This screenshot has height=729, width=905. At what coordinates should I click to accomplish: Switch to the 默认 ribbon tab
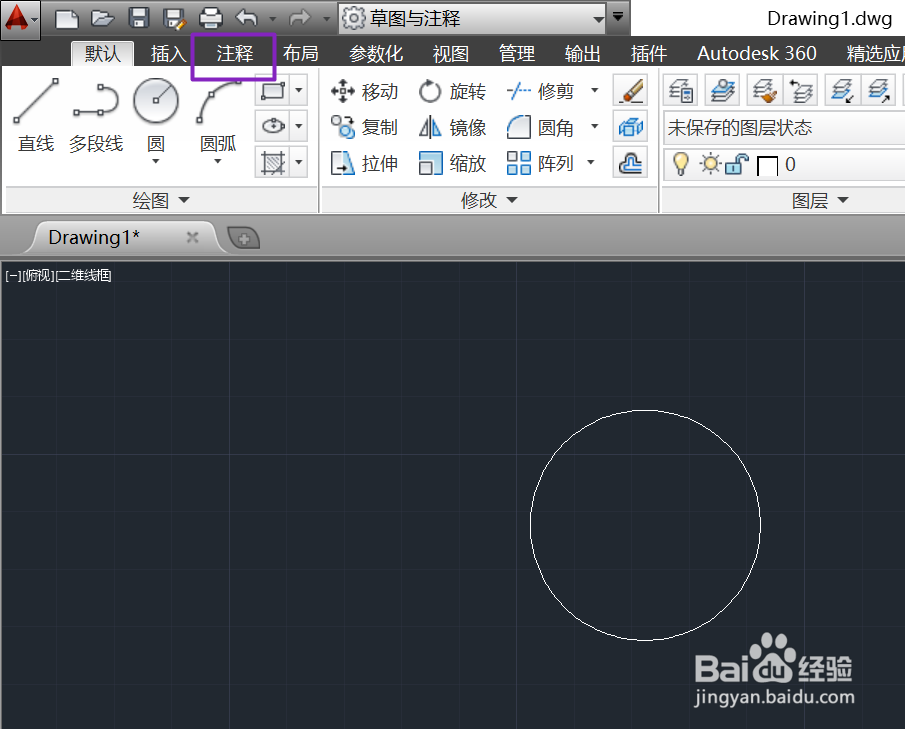click(103, 54)
